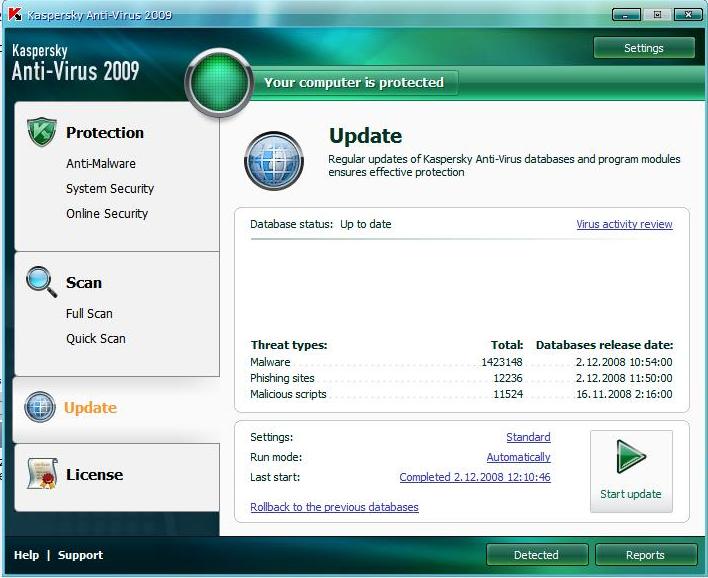Minimize the Kaspersky window

(x=626, y=14)
